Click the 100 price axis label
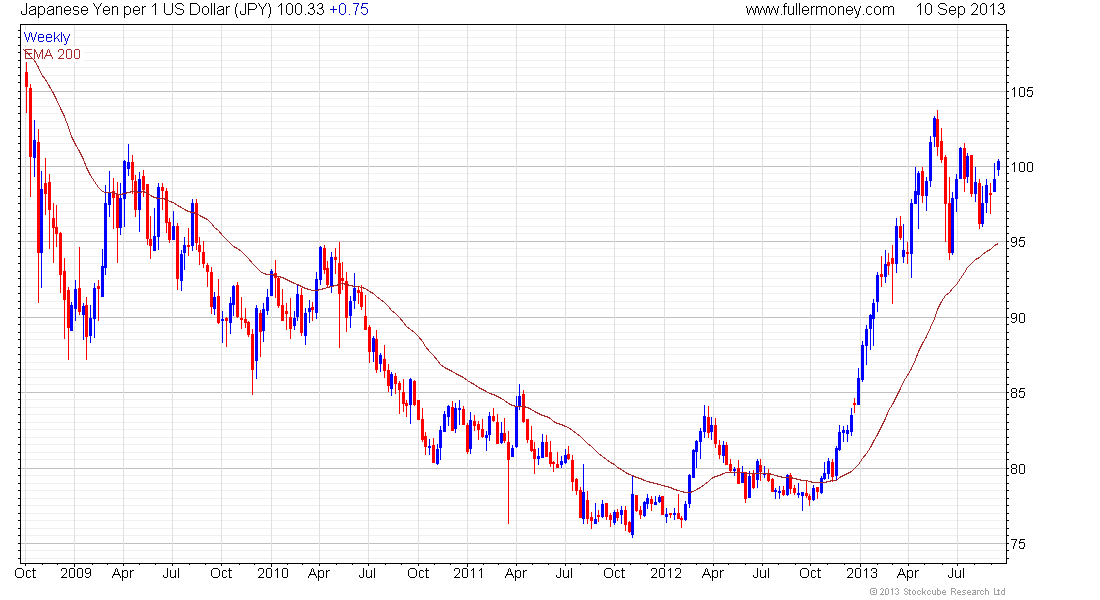Viewport: 1100px width, 600px height. click(1021, 167)
